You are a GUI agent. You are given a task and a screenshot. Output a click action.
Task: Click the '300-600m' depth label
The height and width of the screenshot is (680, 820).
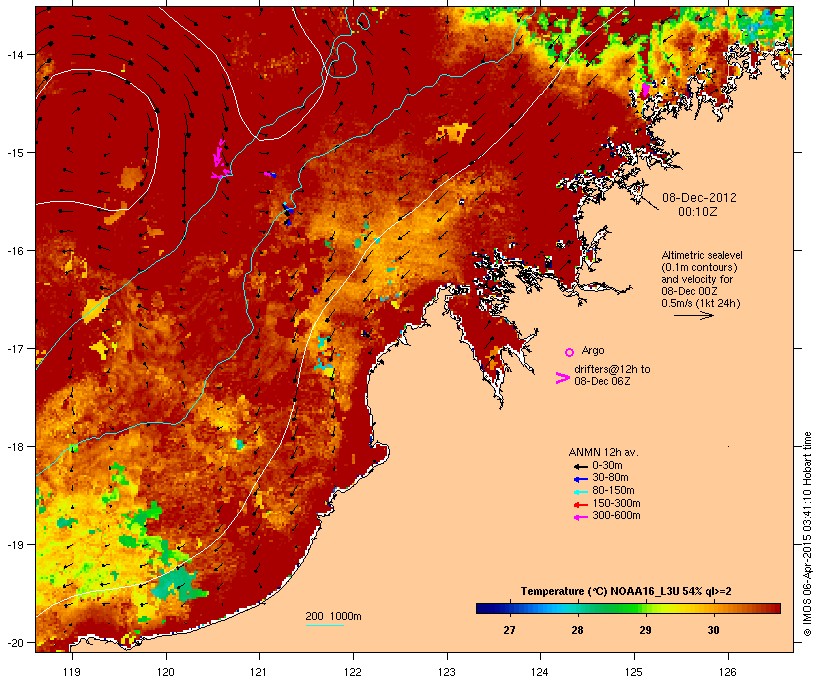616,516
